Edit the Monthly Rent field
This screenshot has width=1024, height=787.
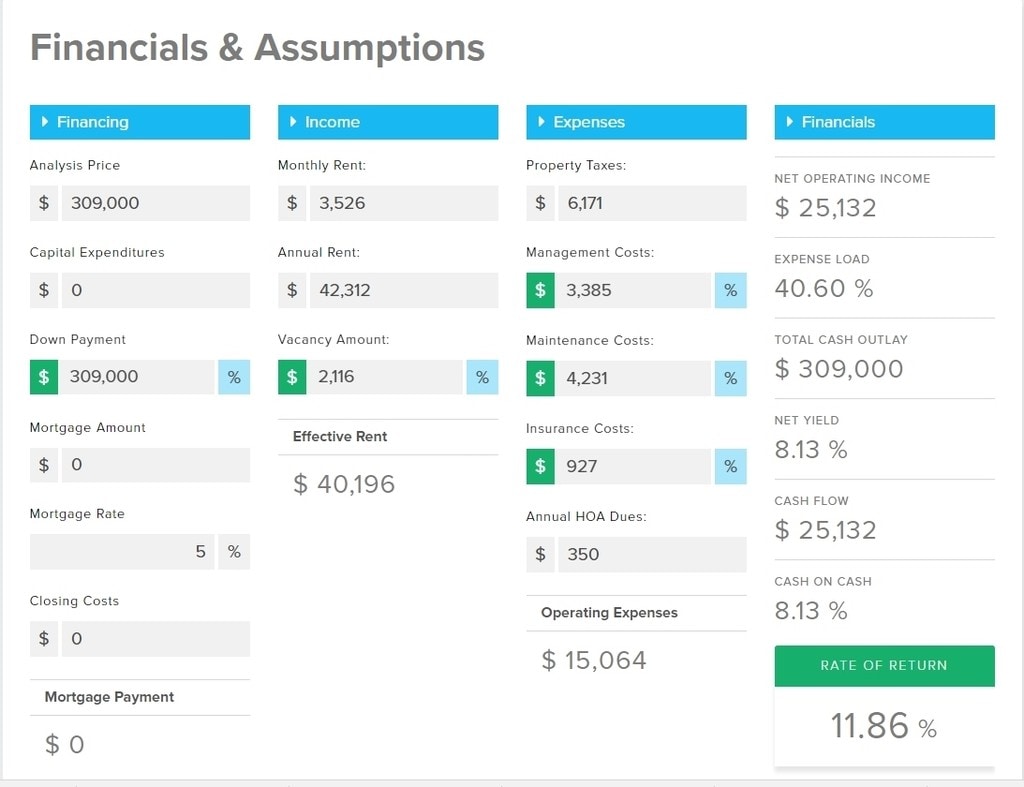pos(403,203)
